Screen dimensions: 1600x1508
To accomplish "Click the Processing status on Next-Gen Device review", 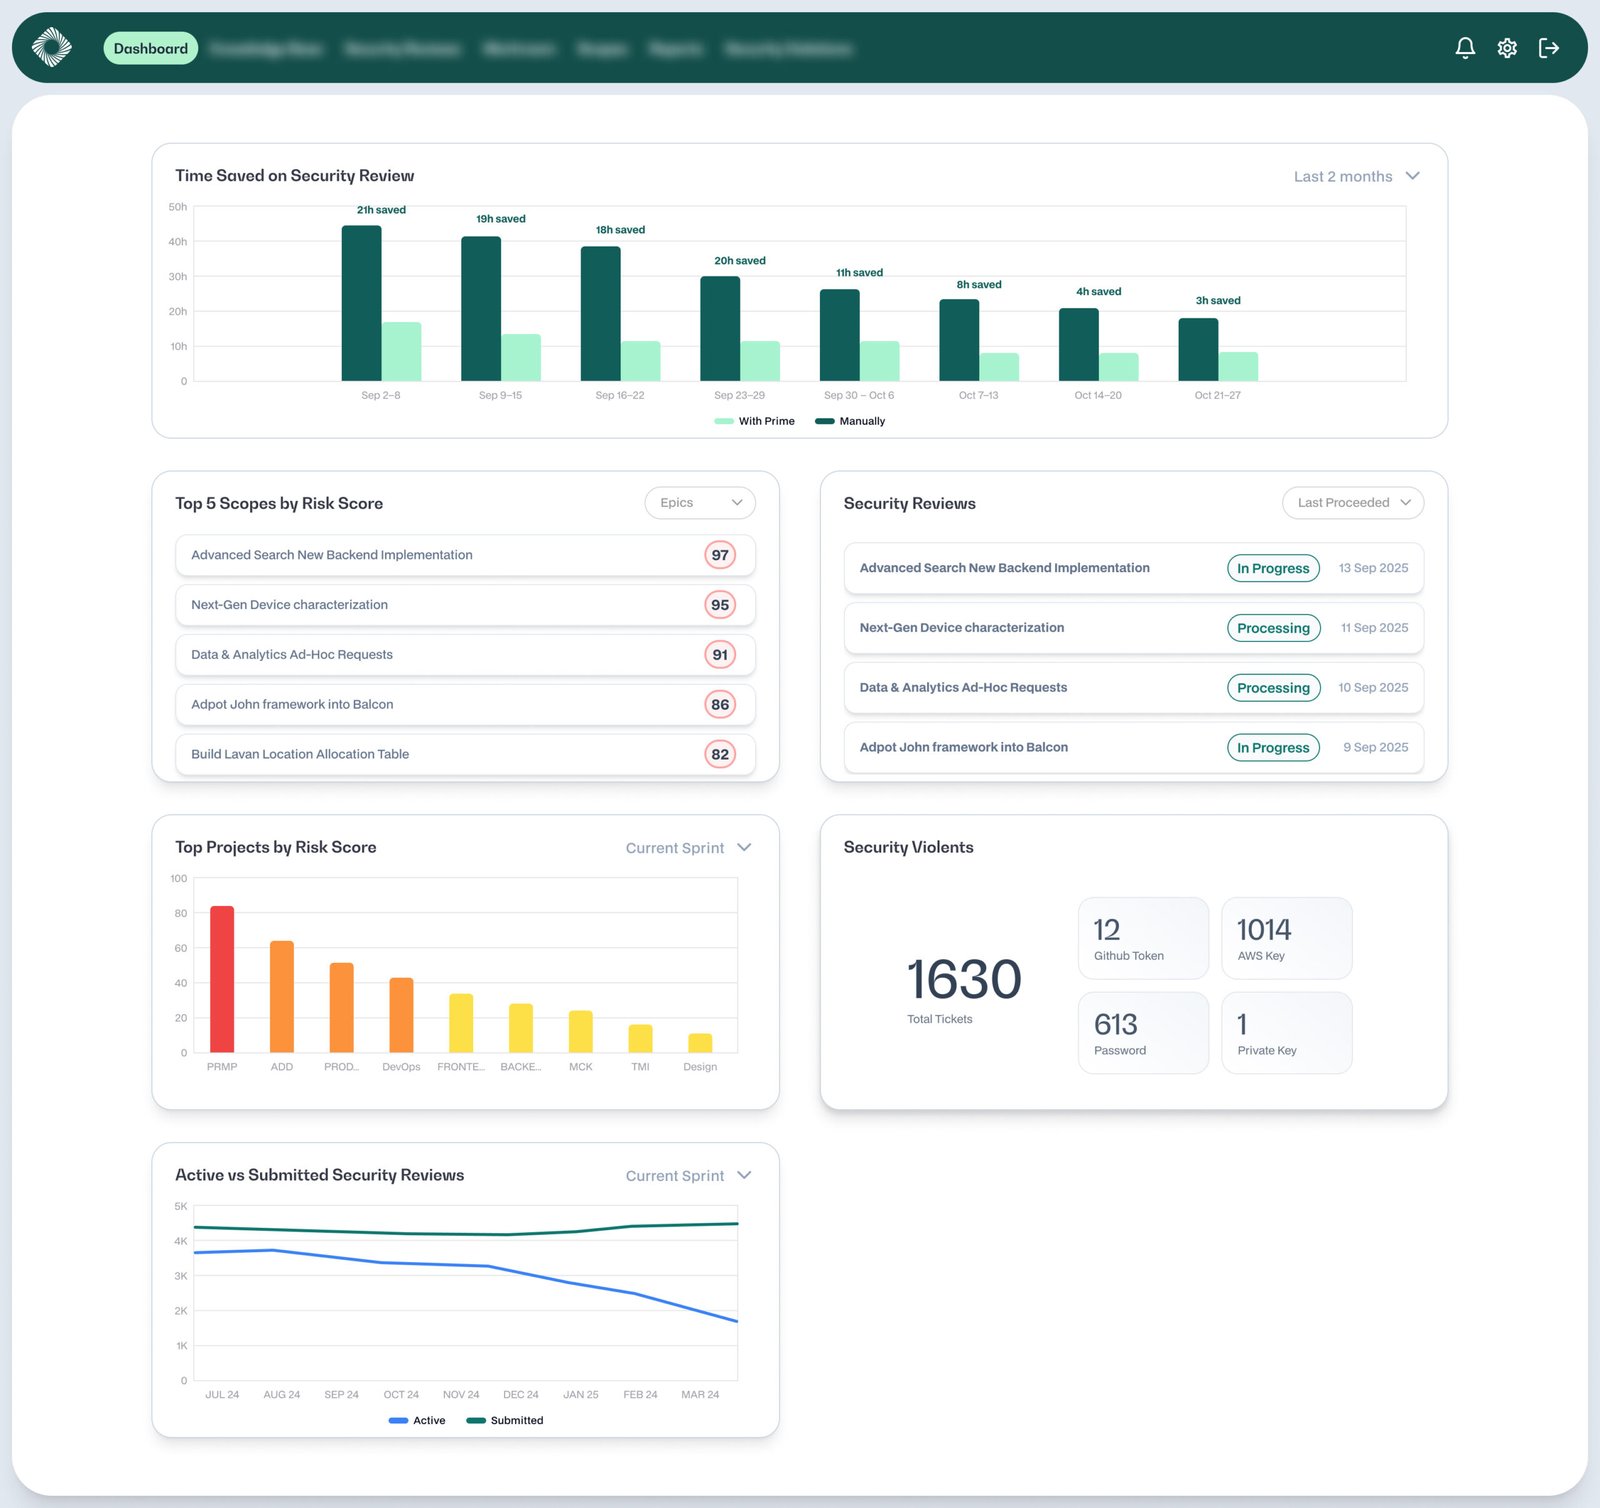I will [1273, 628].
